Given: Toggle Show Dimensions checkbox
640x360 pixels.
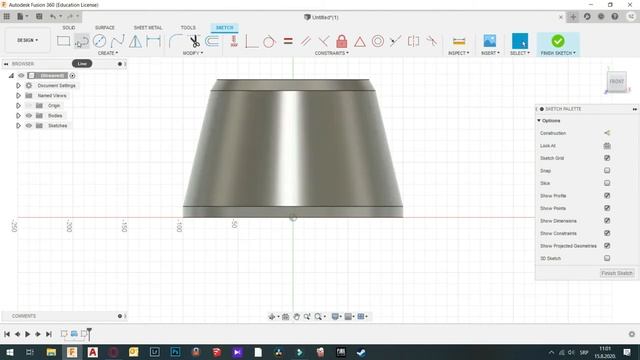Looking at the screenshot, I should (607, 221).
